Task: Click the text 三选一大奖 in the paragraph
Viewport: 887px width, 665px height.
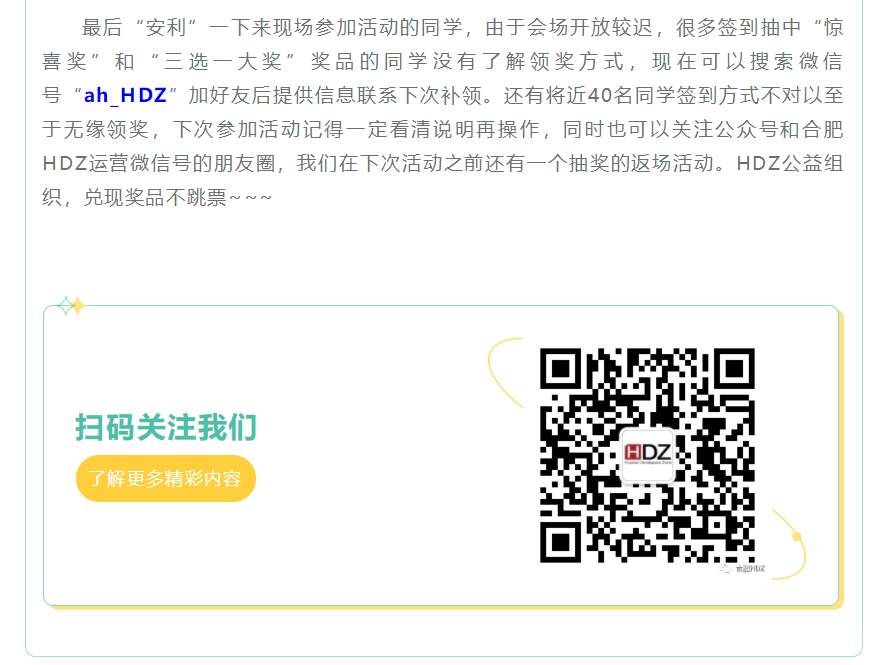Action: click(x=223, y=62)
